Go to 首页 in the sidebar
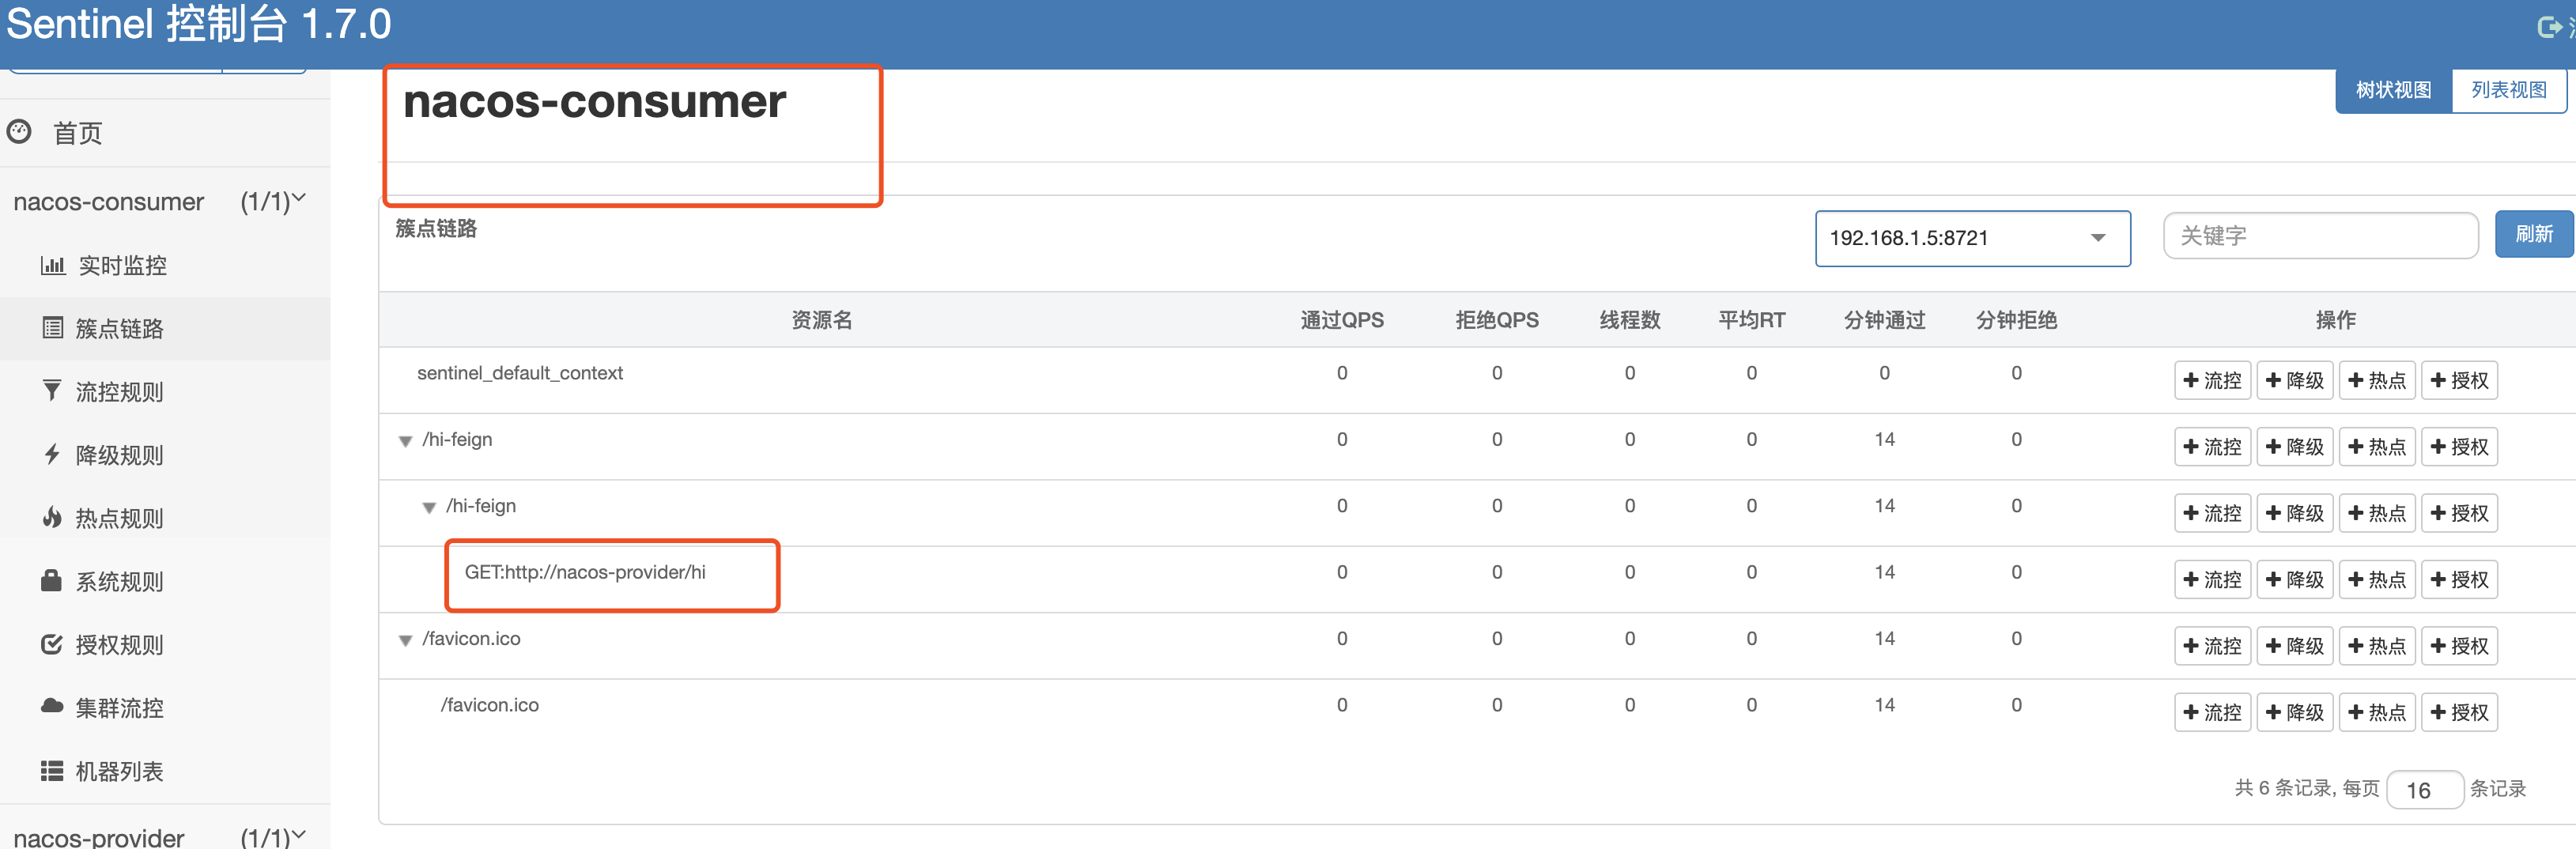Viewport: 2576px width, 849px height. (77, 133)
